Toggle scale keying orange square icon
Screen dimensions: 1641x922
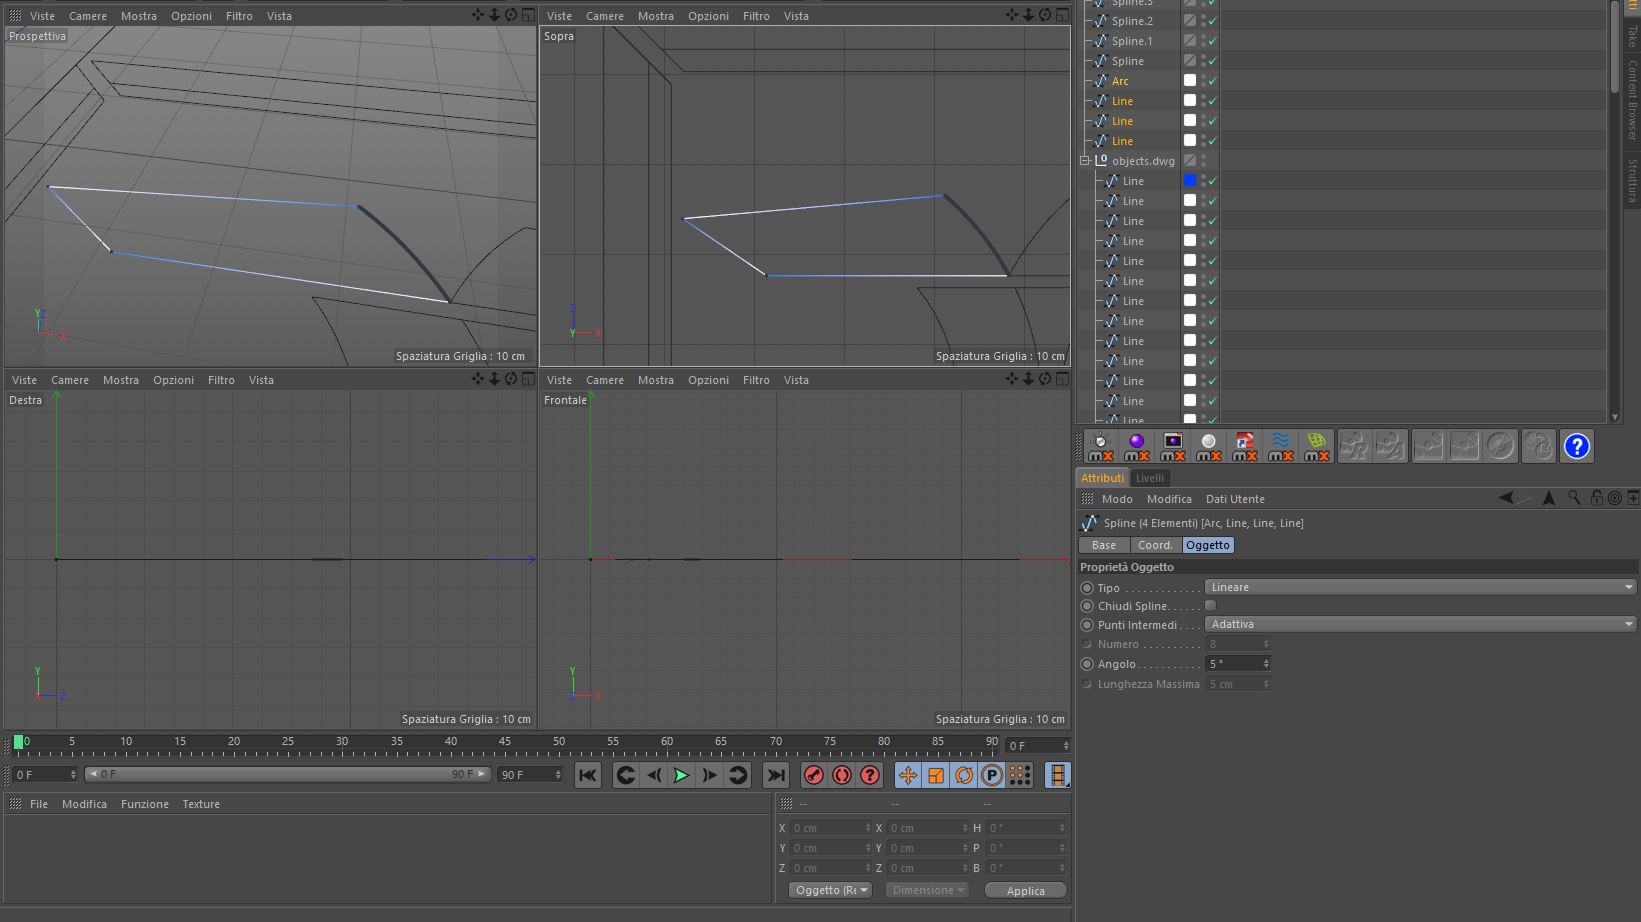tap(936, 775)
